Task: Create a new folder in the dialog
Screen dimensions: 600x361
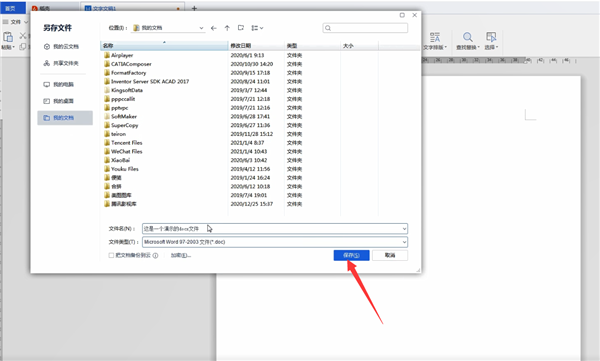Action: click(x=241, y=28)
